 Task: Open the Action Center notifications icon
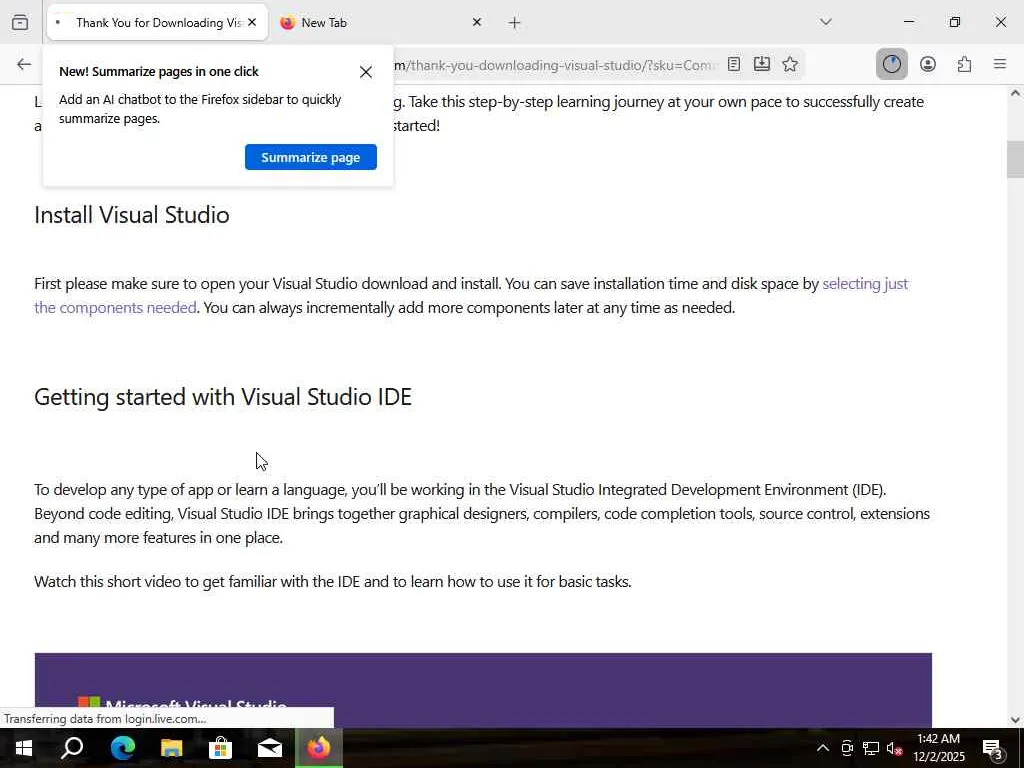point(993,749)
